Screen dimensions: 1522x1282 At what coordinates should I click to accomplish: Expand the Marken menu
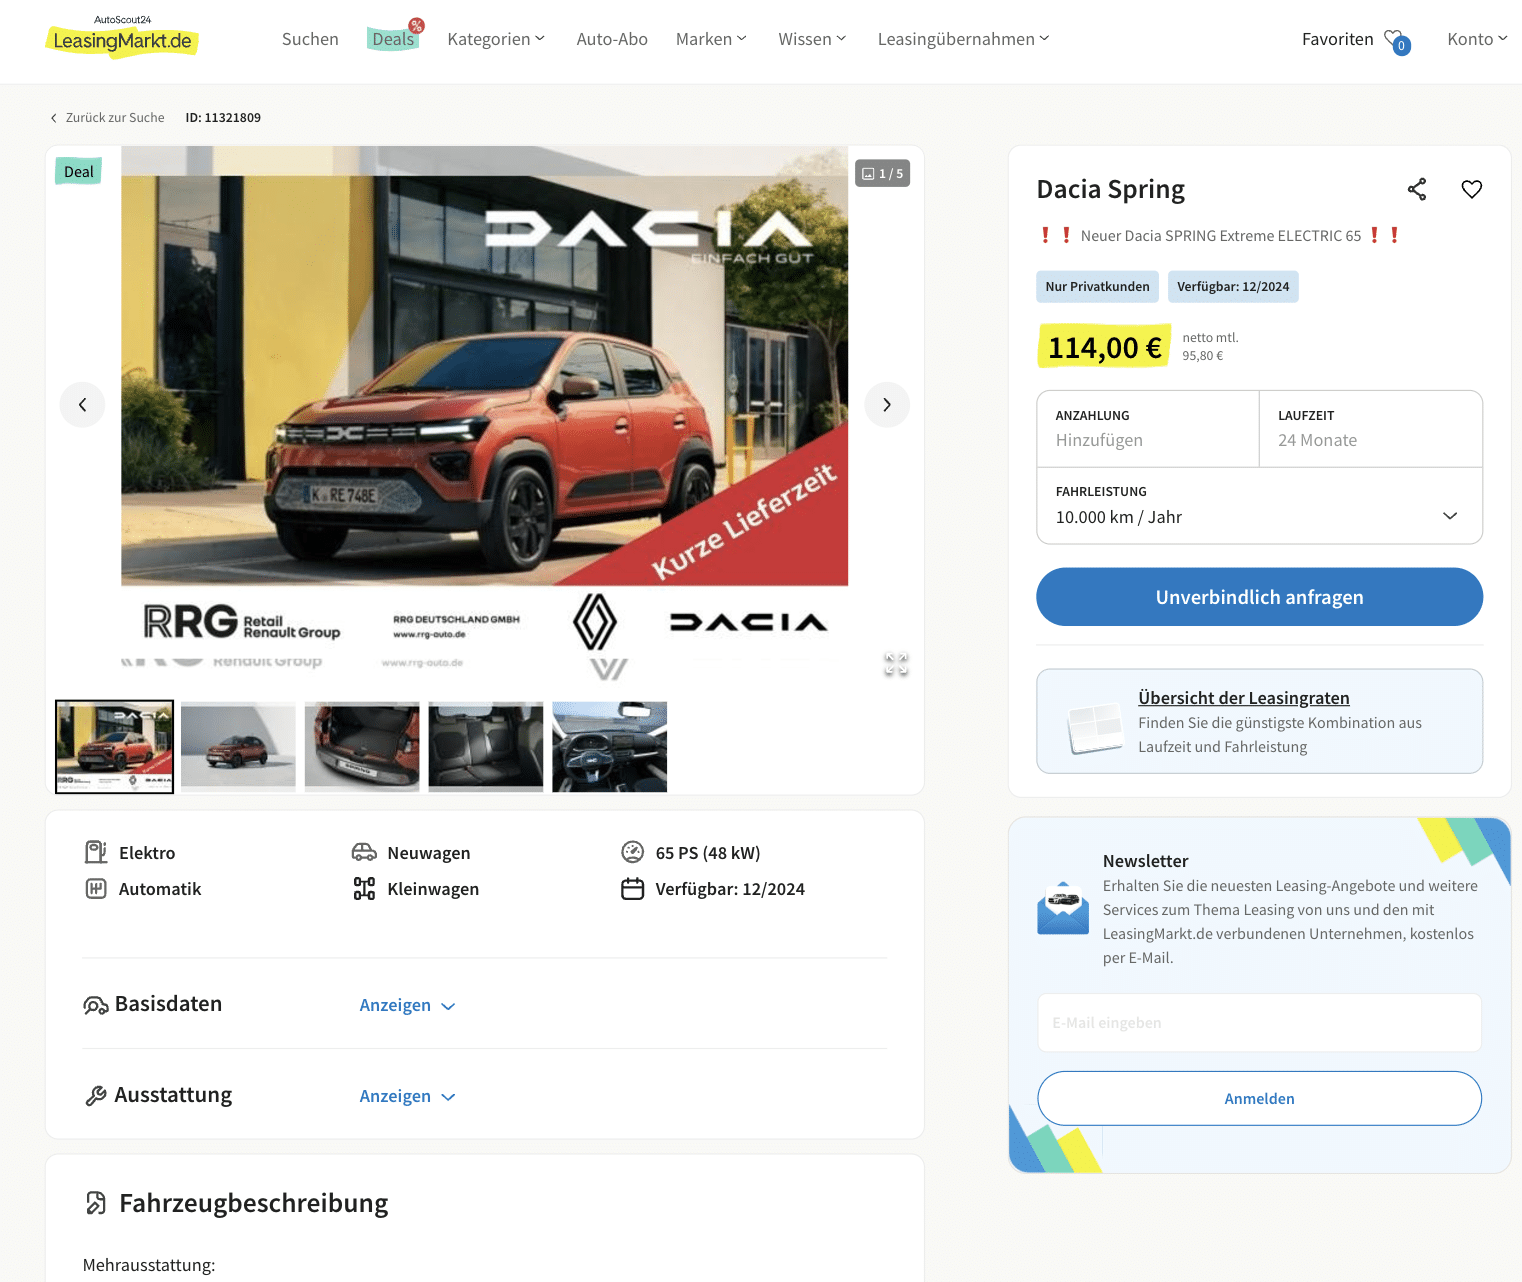coord(711,39)
